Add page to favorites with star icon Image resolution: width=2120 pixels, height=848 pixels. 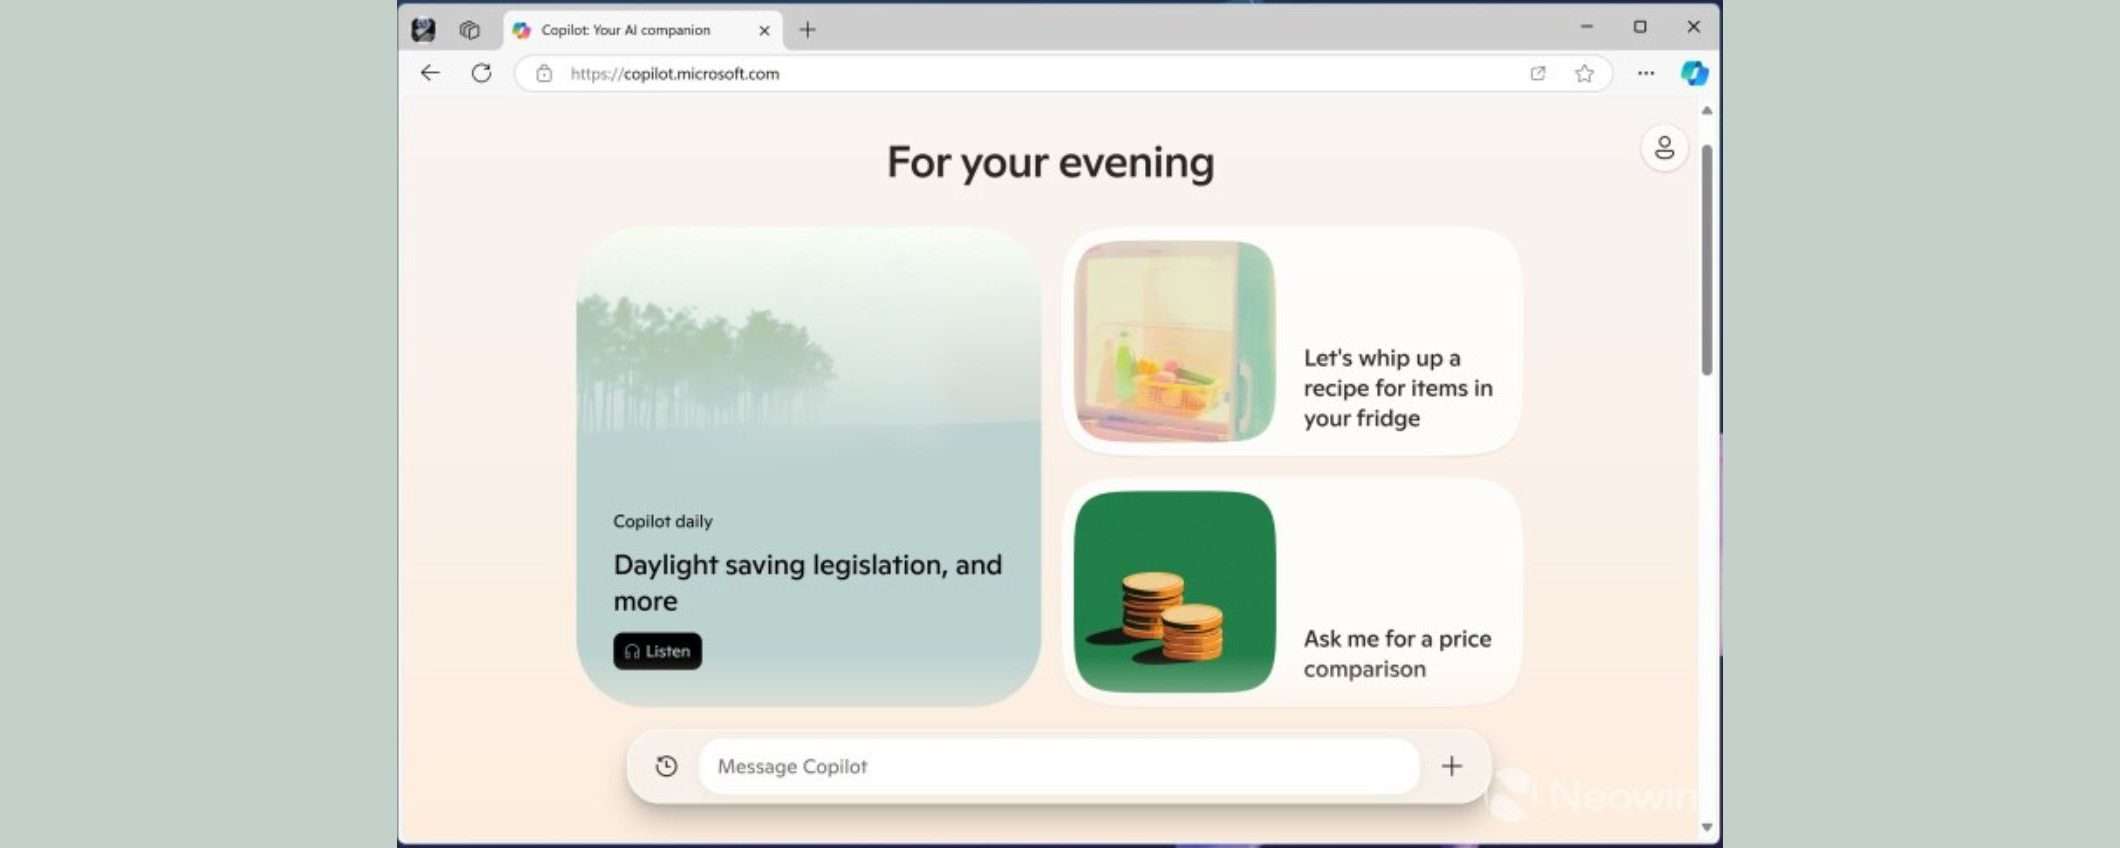coord(1584,73)
